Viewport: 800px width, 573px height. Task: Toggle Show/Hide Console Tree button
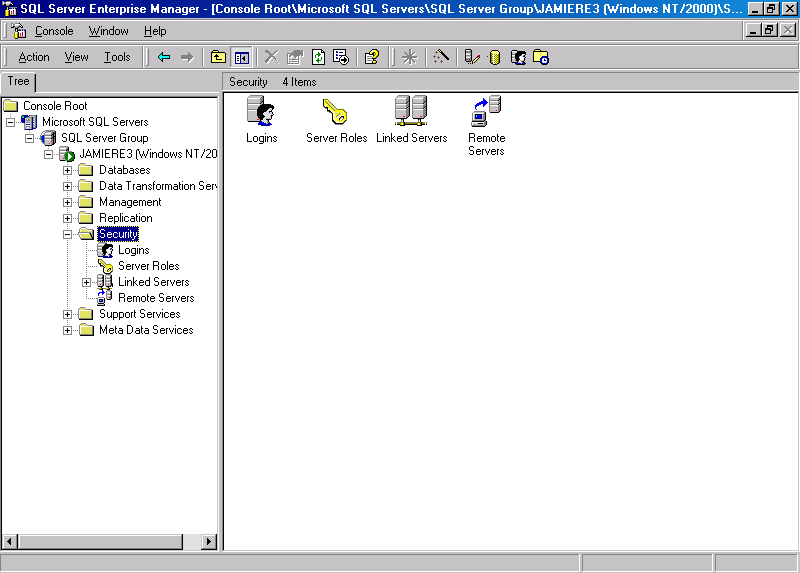tap(242, 57)
